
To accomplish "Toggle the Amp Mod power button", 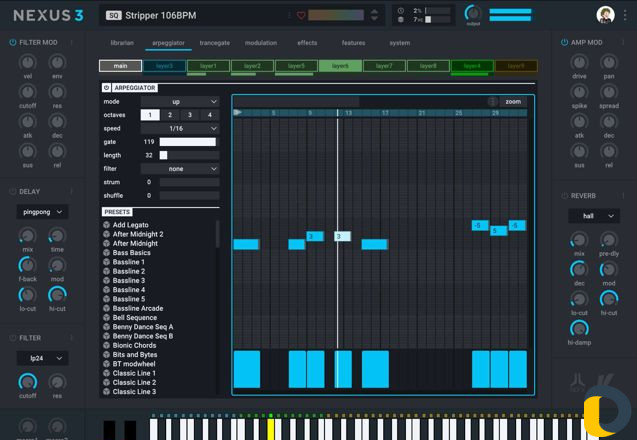I will coord(564,42).
